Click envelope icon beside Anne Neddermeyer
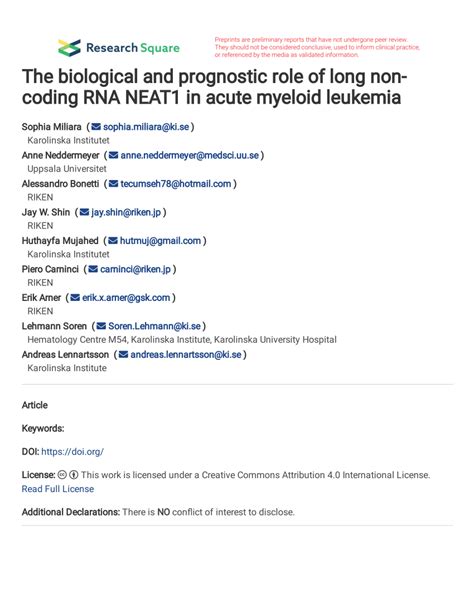Screen dimensions: 474x613 click(113, 155)
